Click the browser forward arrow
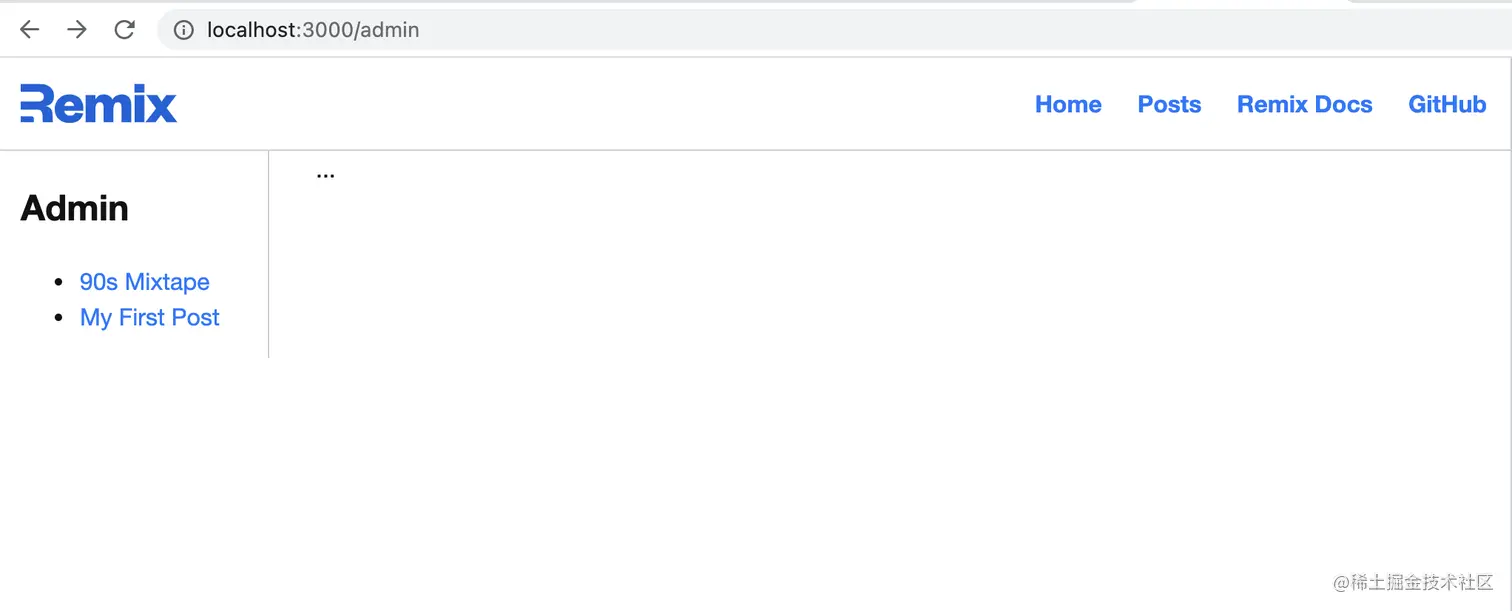This screenshot has width=1512, height=611. pos(77,30)
